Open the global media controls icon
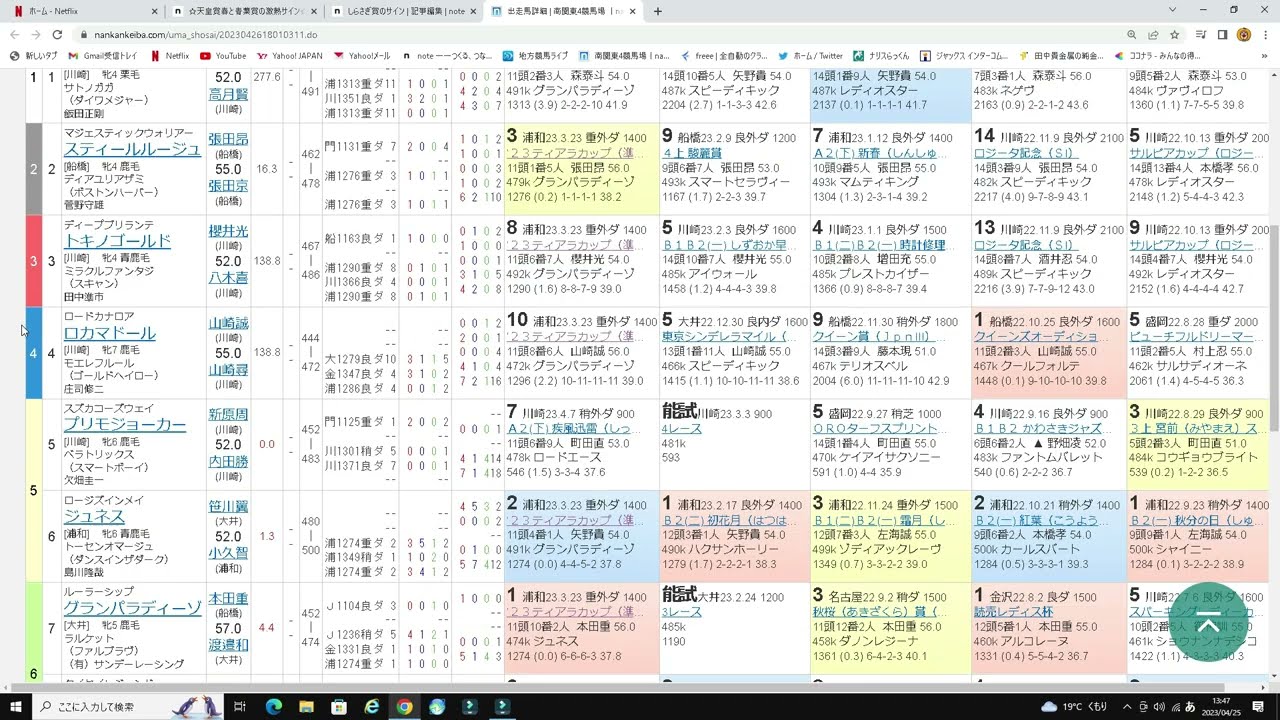This screenshot has height=720, width=1280. 1202,35
